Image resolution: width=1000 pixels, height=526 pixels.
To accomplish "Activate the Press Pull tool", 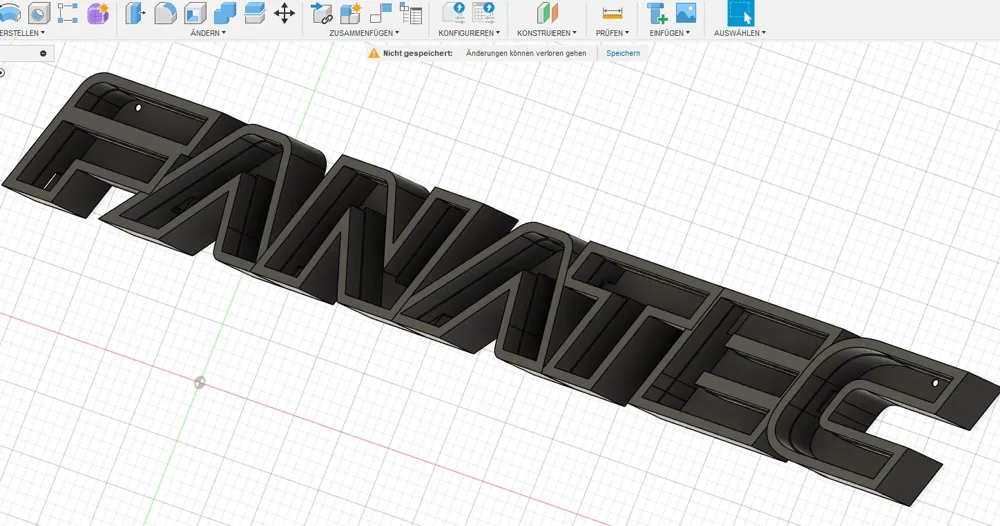I will point(135,13).
